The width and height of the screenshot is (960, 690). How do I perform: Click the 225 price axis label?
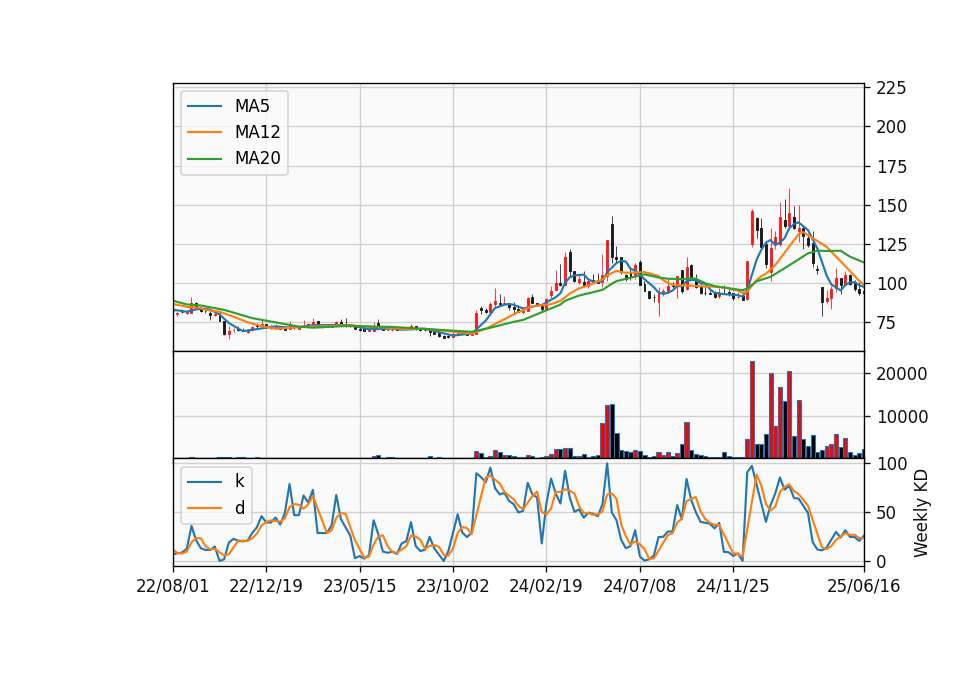891,88
